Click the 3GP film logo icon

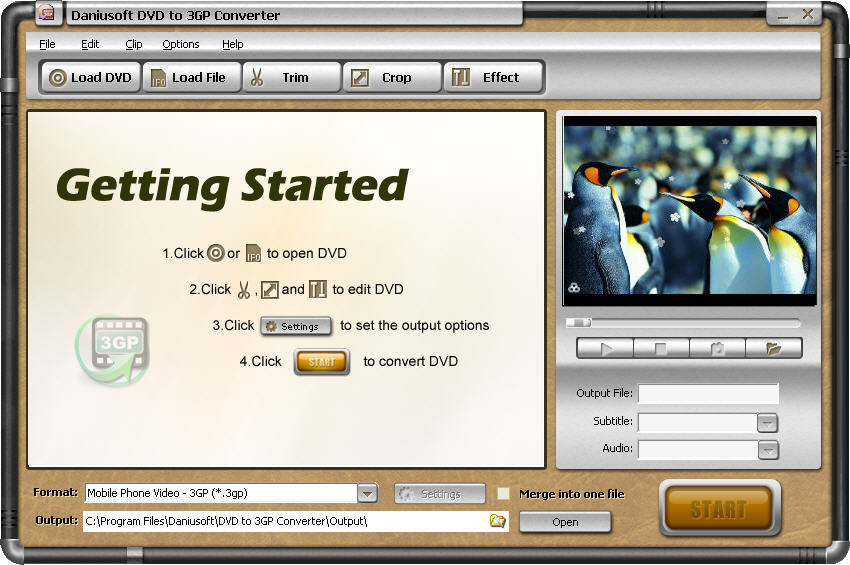point(113,350)
